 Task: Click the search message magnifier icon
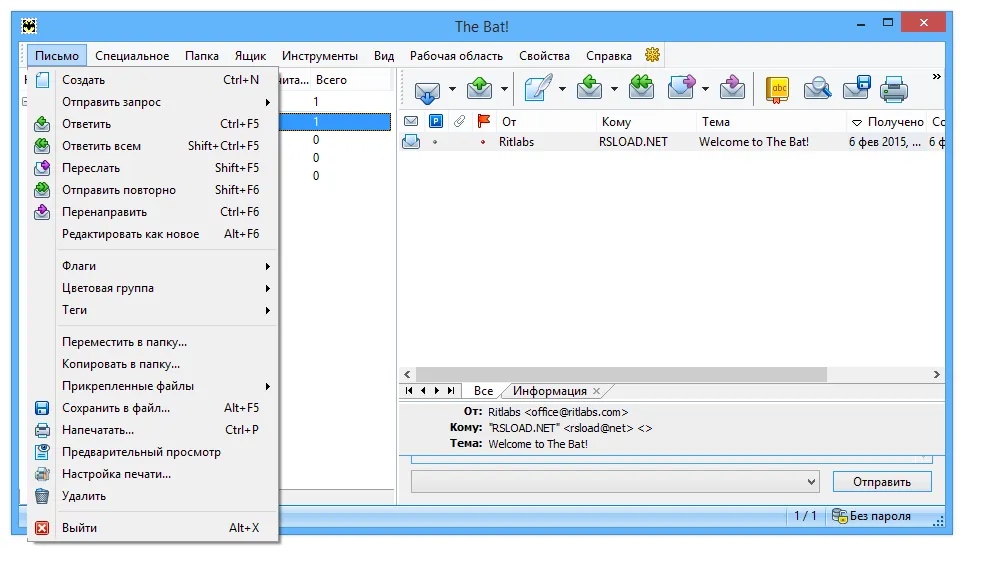817,89
